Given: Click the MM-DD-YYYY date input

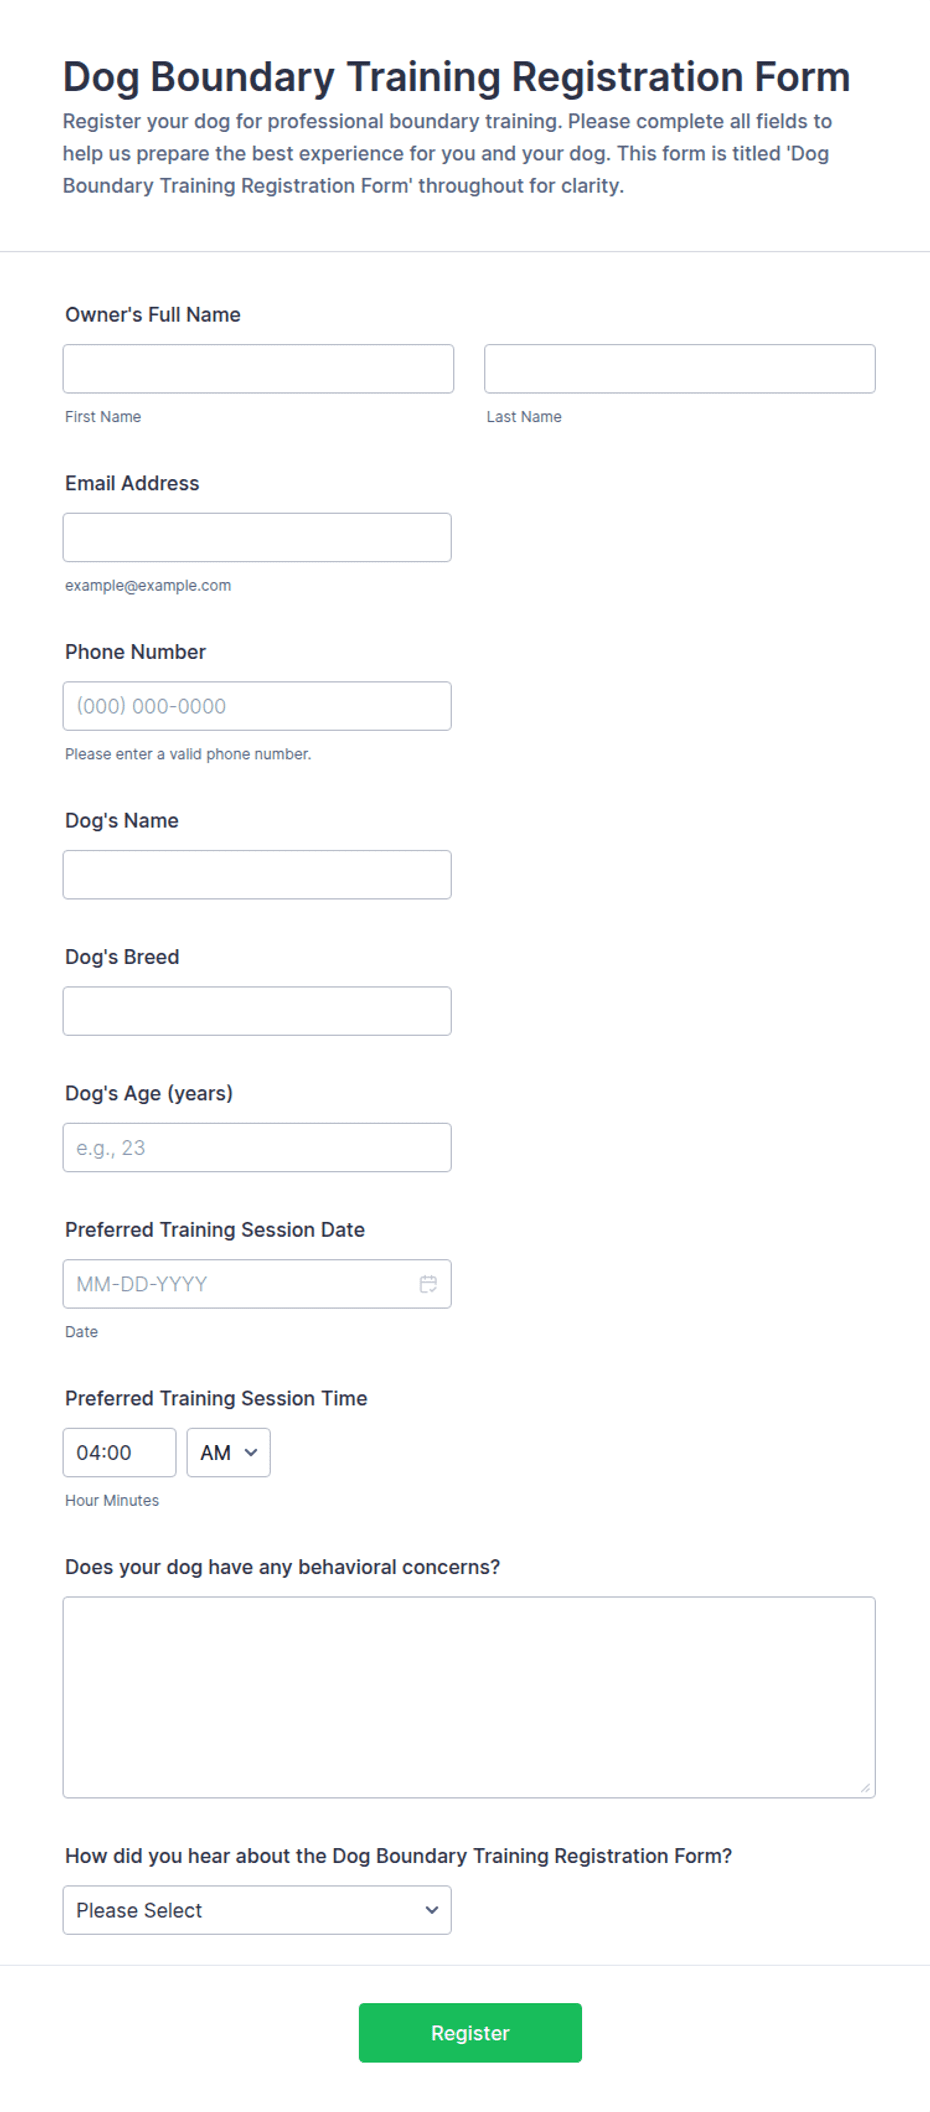Looking at the screenshot, I should point(257,1284).
